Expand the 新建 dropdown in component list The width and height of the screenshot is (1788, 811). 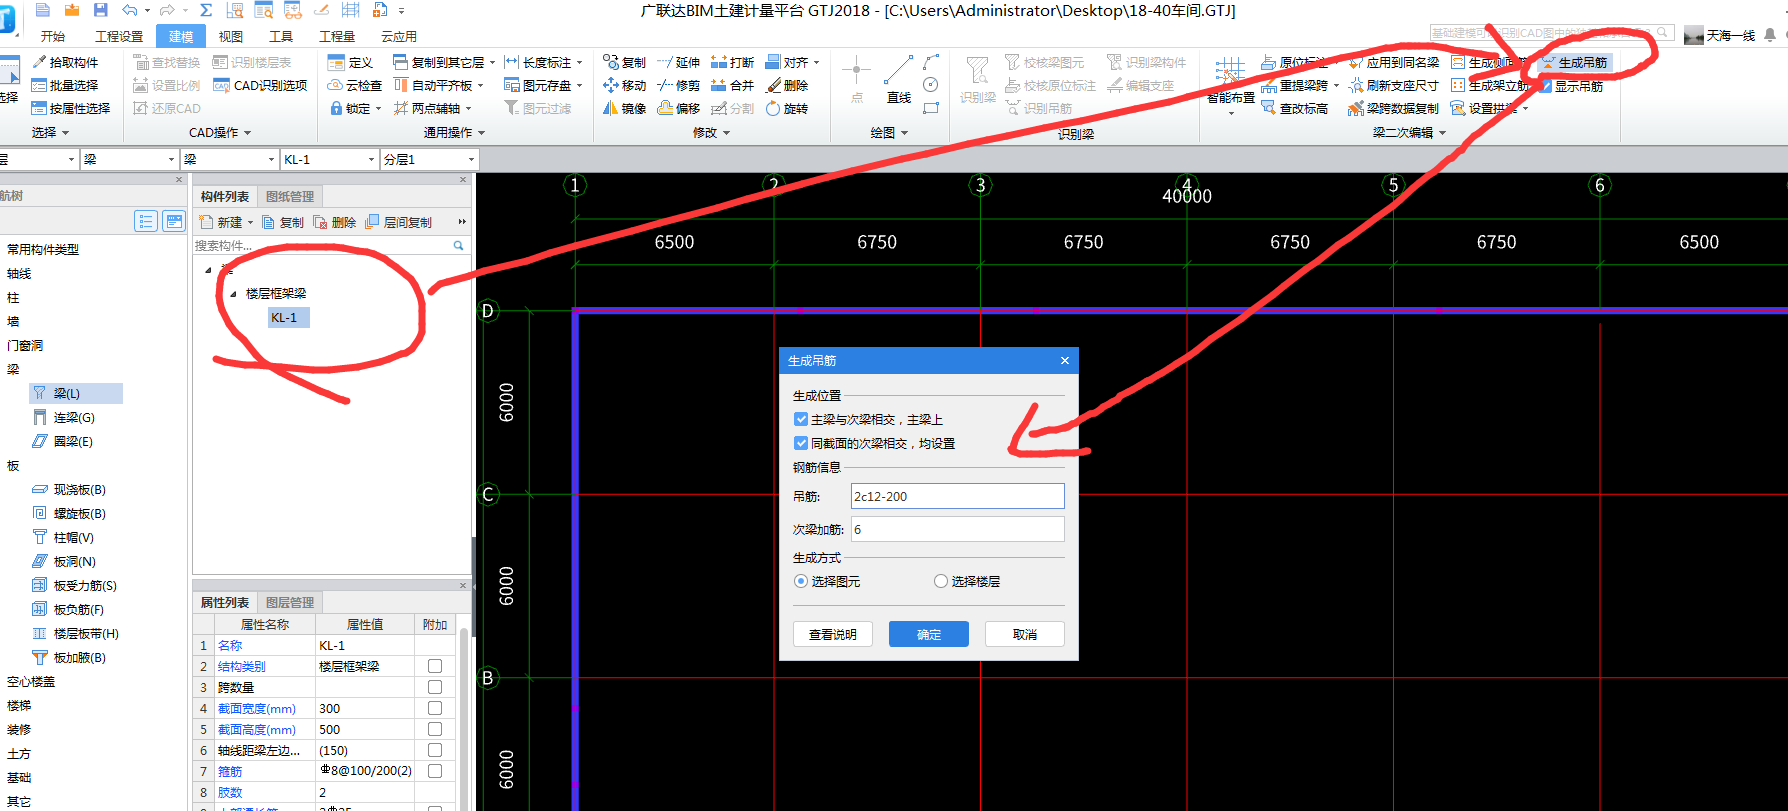click(x=250, y=222)
